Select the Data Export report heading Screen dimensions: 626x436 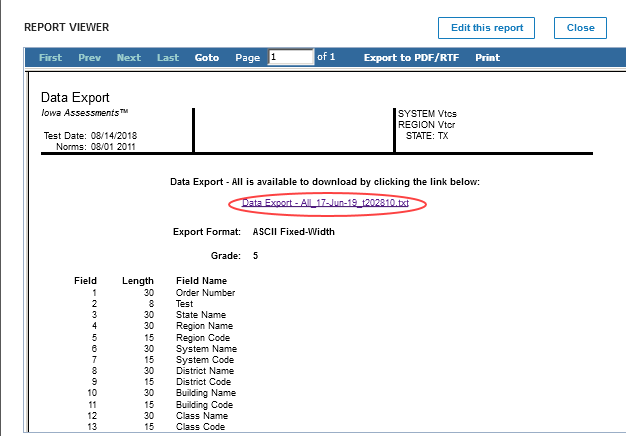[x=76, y=98]
